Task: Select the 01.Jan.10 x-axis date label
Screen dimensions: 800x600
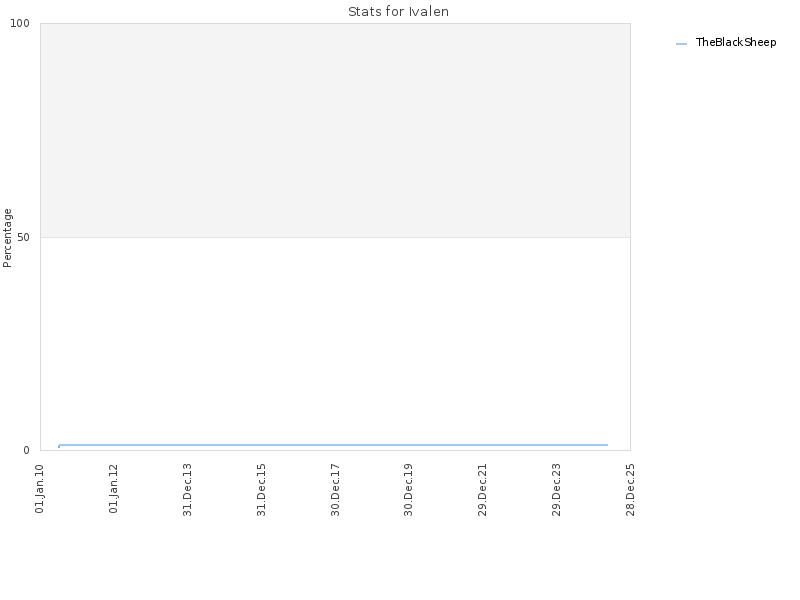Action: click(x=40, y=488)
